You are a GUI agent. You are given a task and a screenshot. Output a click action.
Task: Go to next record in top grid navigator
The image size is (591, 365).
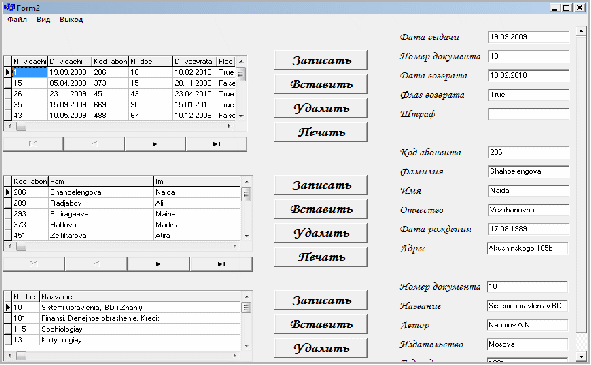tap(155, 144)
